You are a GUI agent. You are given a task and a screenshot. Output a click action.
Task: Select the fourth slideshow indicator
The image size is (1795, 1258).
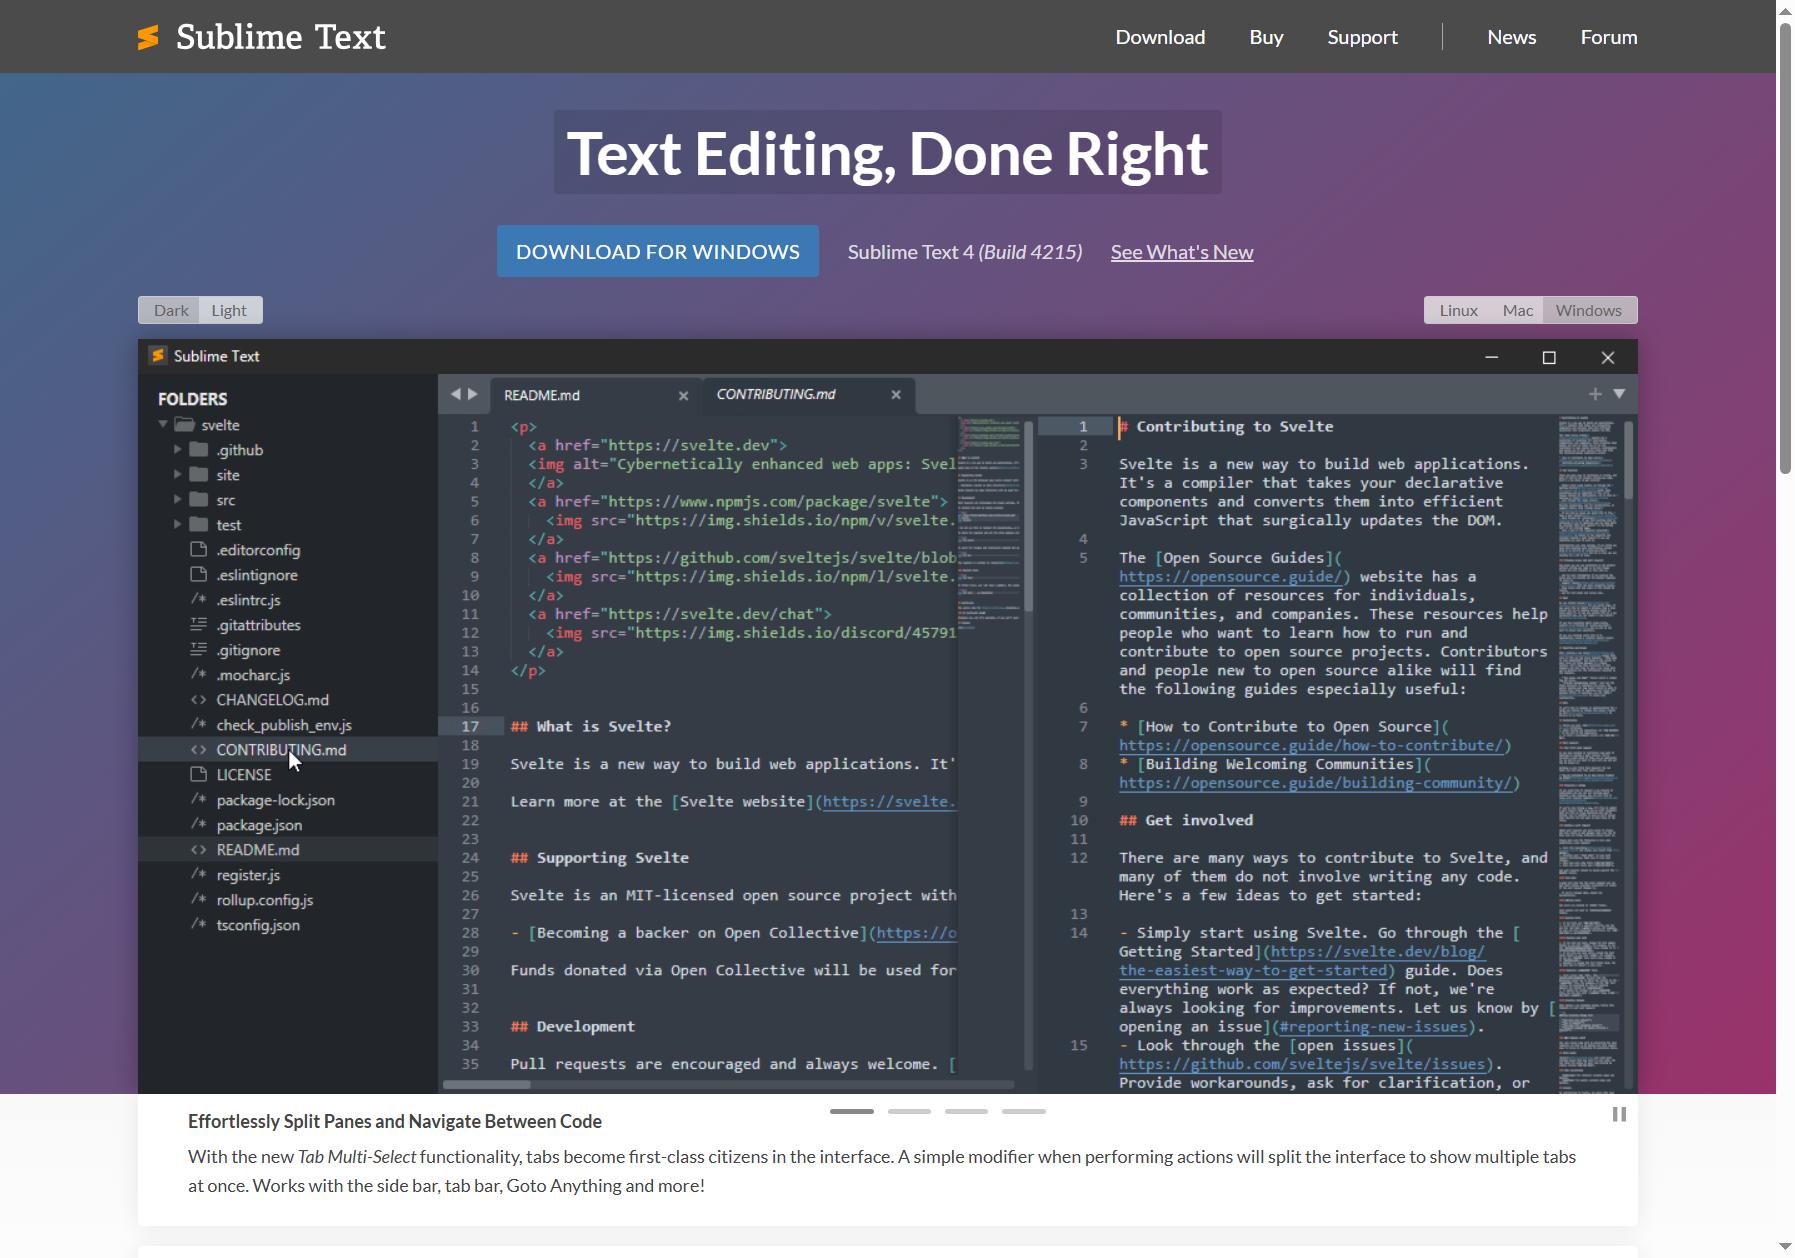[1024, 1111]
